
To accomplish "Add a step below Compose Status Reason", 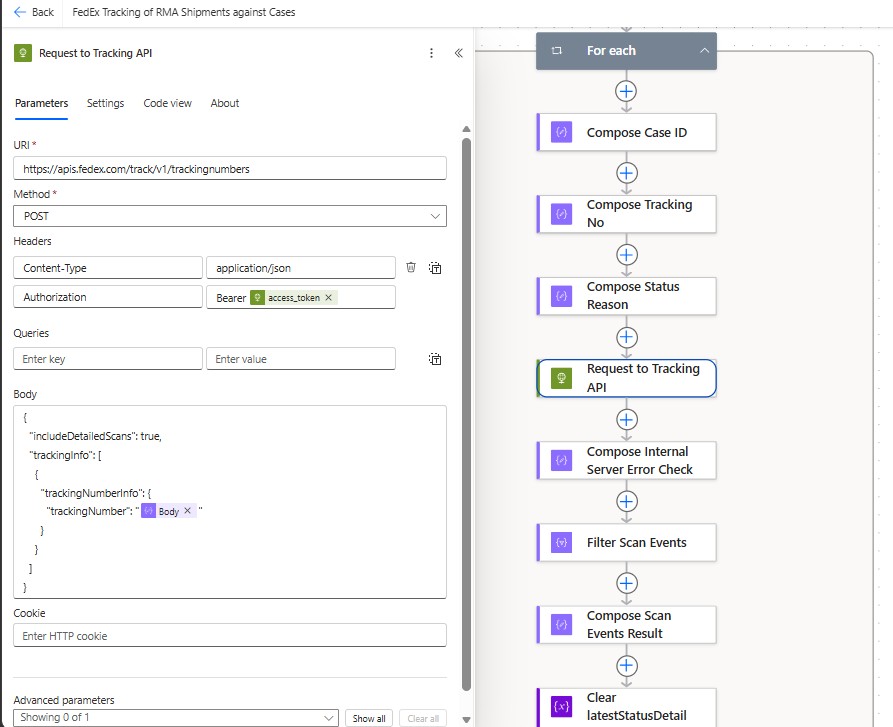I will click(x=626, y=337).
